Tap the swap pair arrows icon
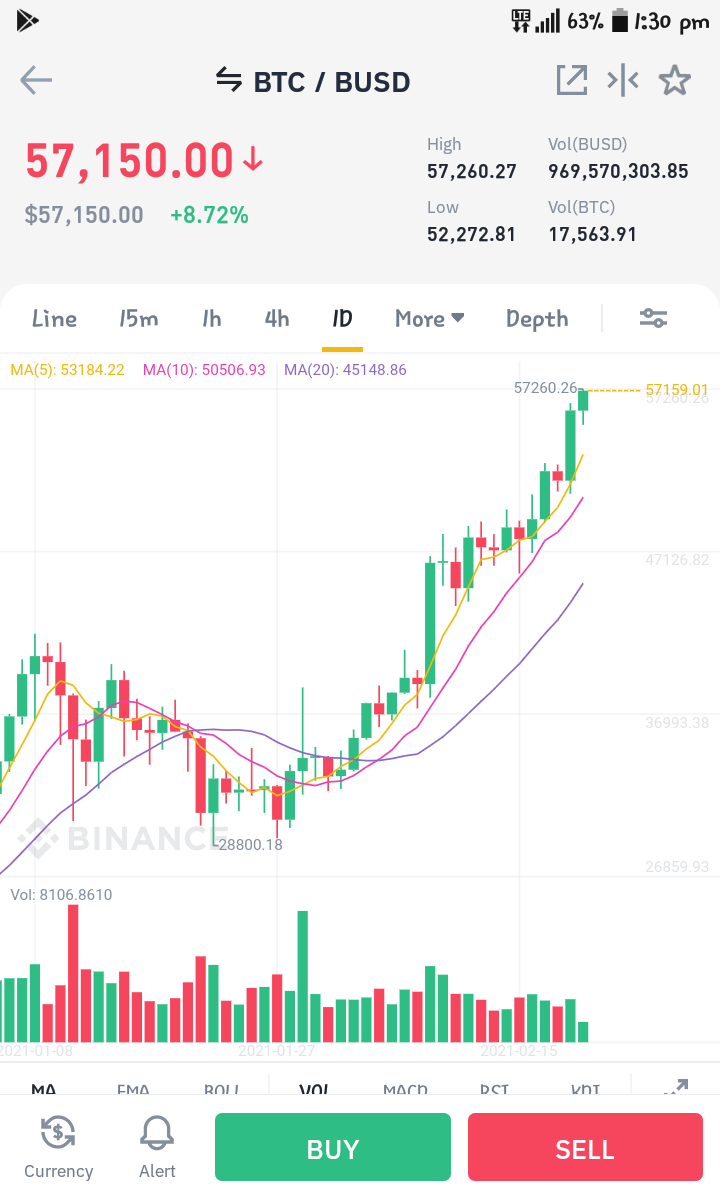The height and width of the screenshot is (1199, 720). point(229,79)
